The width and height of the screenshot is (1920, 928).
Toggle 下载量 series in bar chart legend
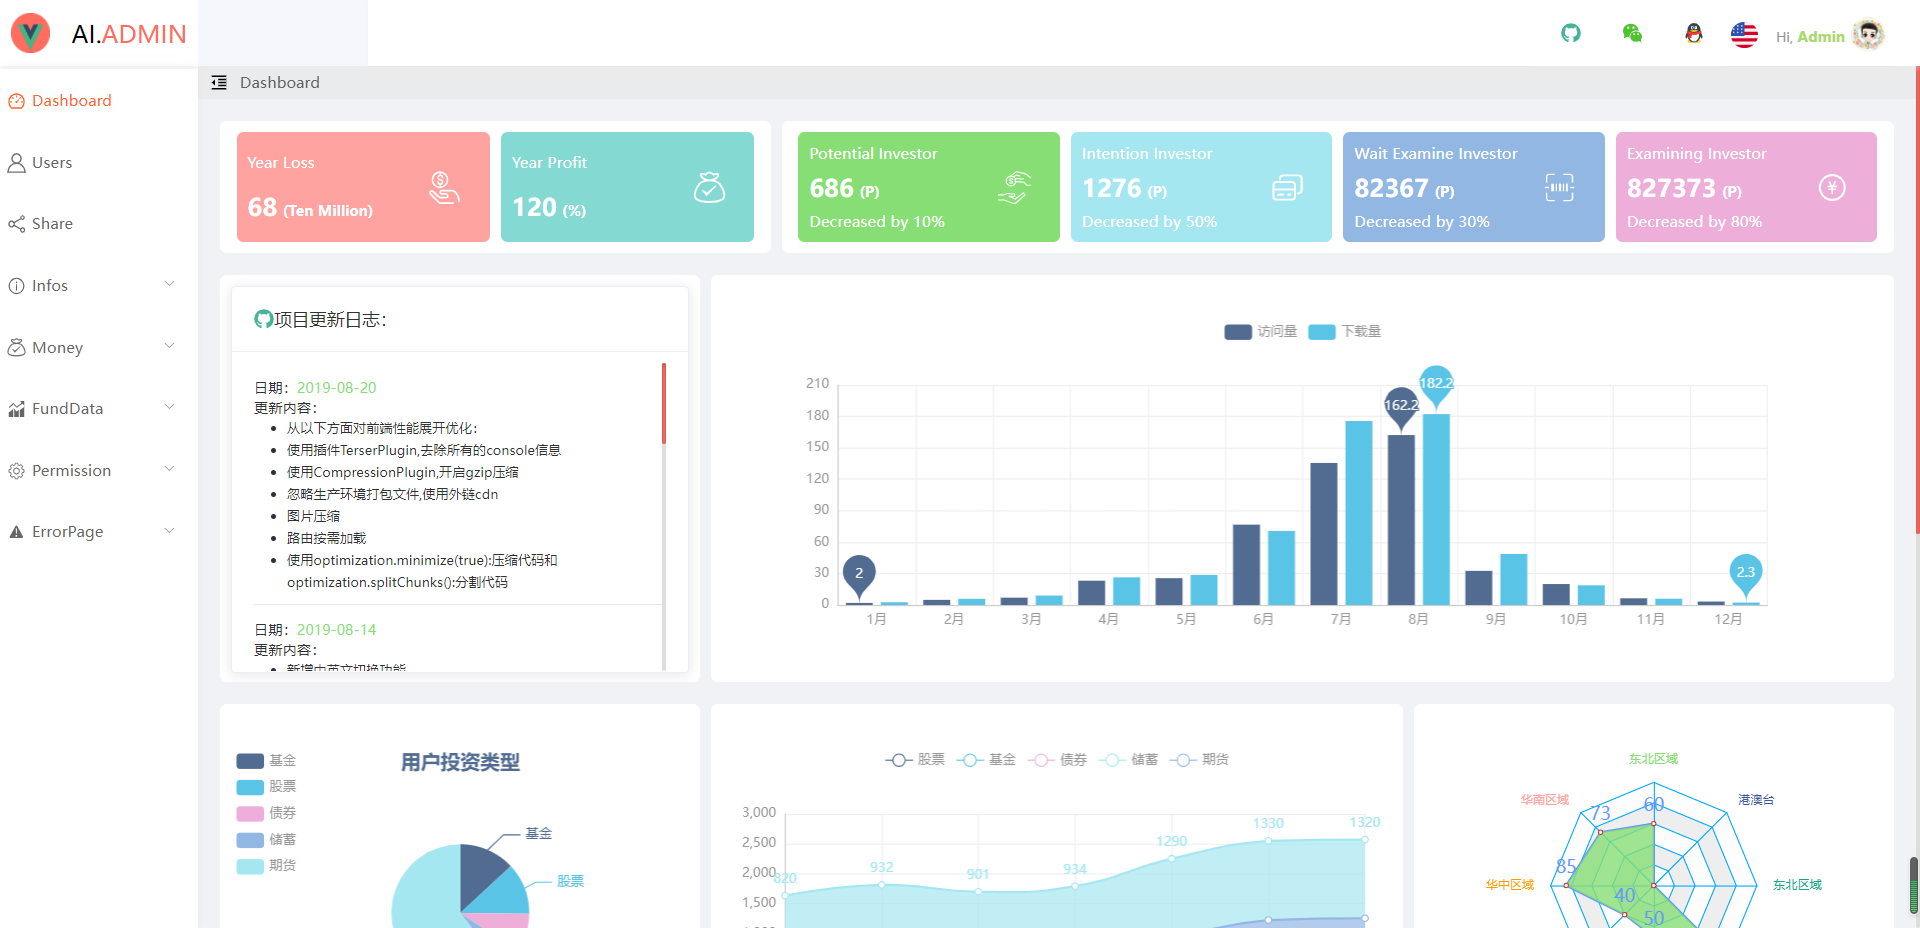[1345, 332]
